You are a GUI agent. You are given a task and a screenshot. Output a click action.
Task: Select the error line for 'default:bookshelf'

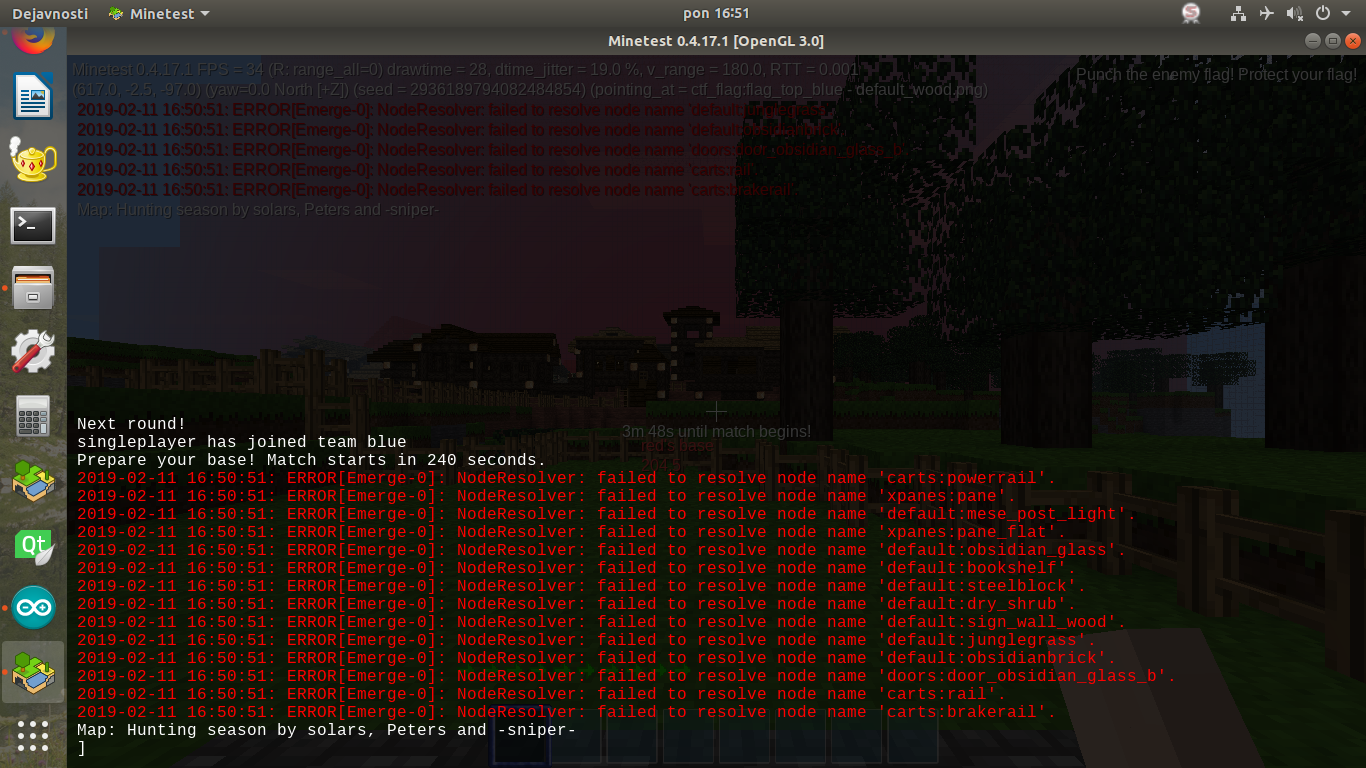(577, 568)
